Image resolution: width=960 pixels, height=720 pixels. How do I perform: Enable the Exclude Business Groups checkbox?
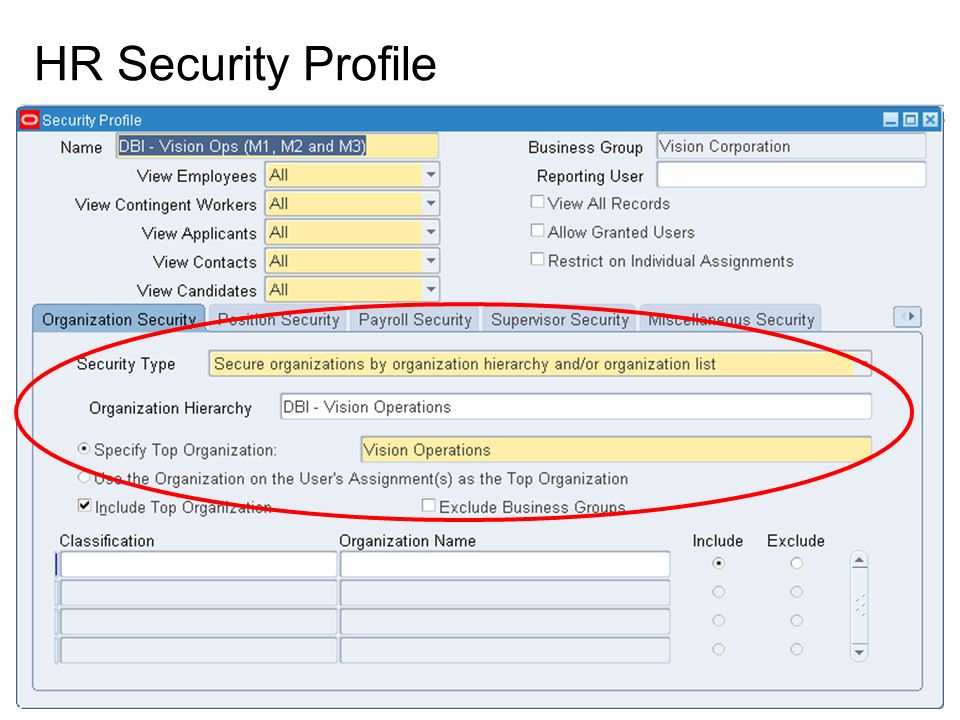pos(429,505)
